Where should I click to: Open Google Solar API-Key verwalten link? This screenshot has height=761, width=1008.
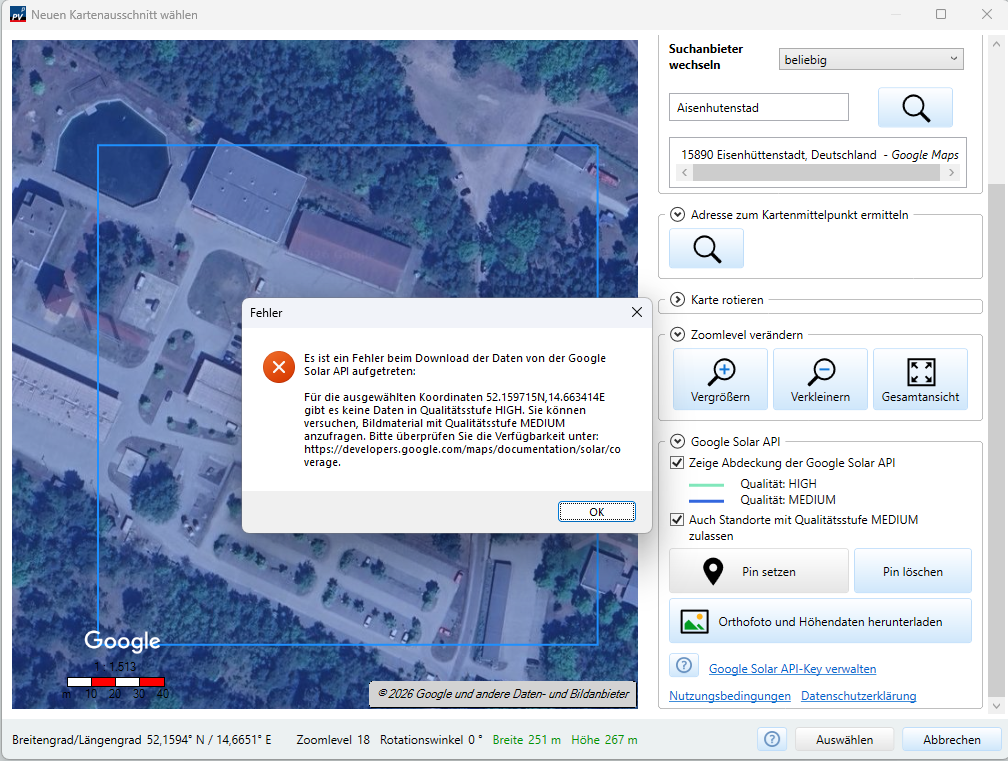click(x=792, y=669)
